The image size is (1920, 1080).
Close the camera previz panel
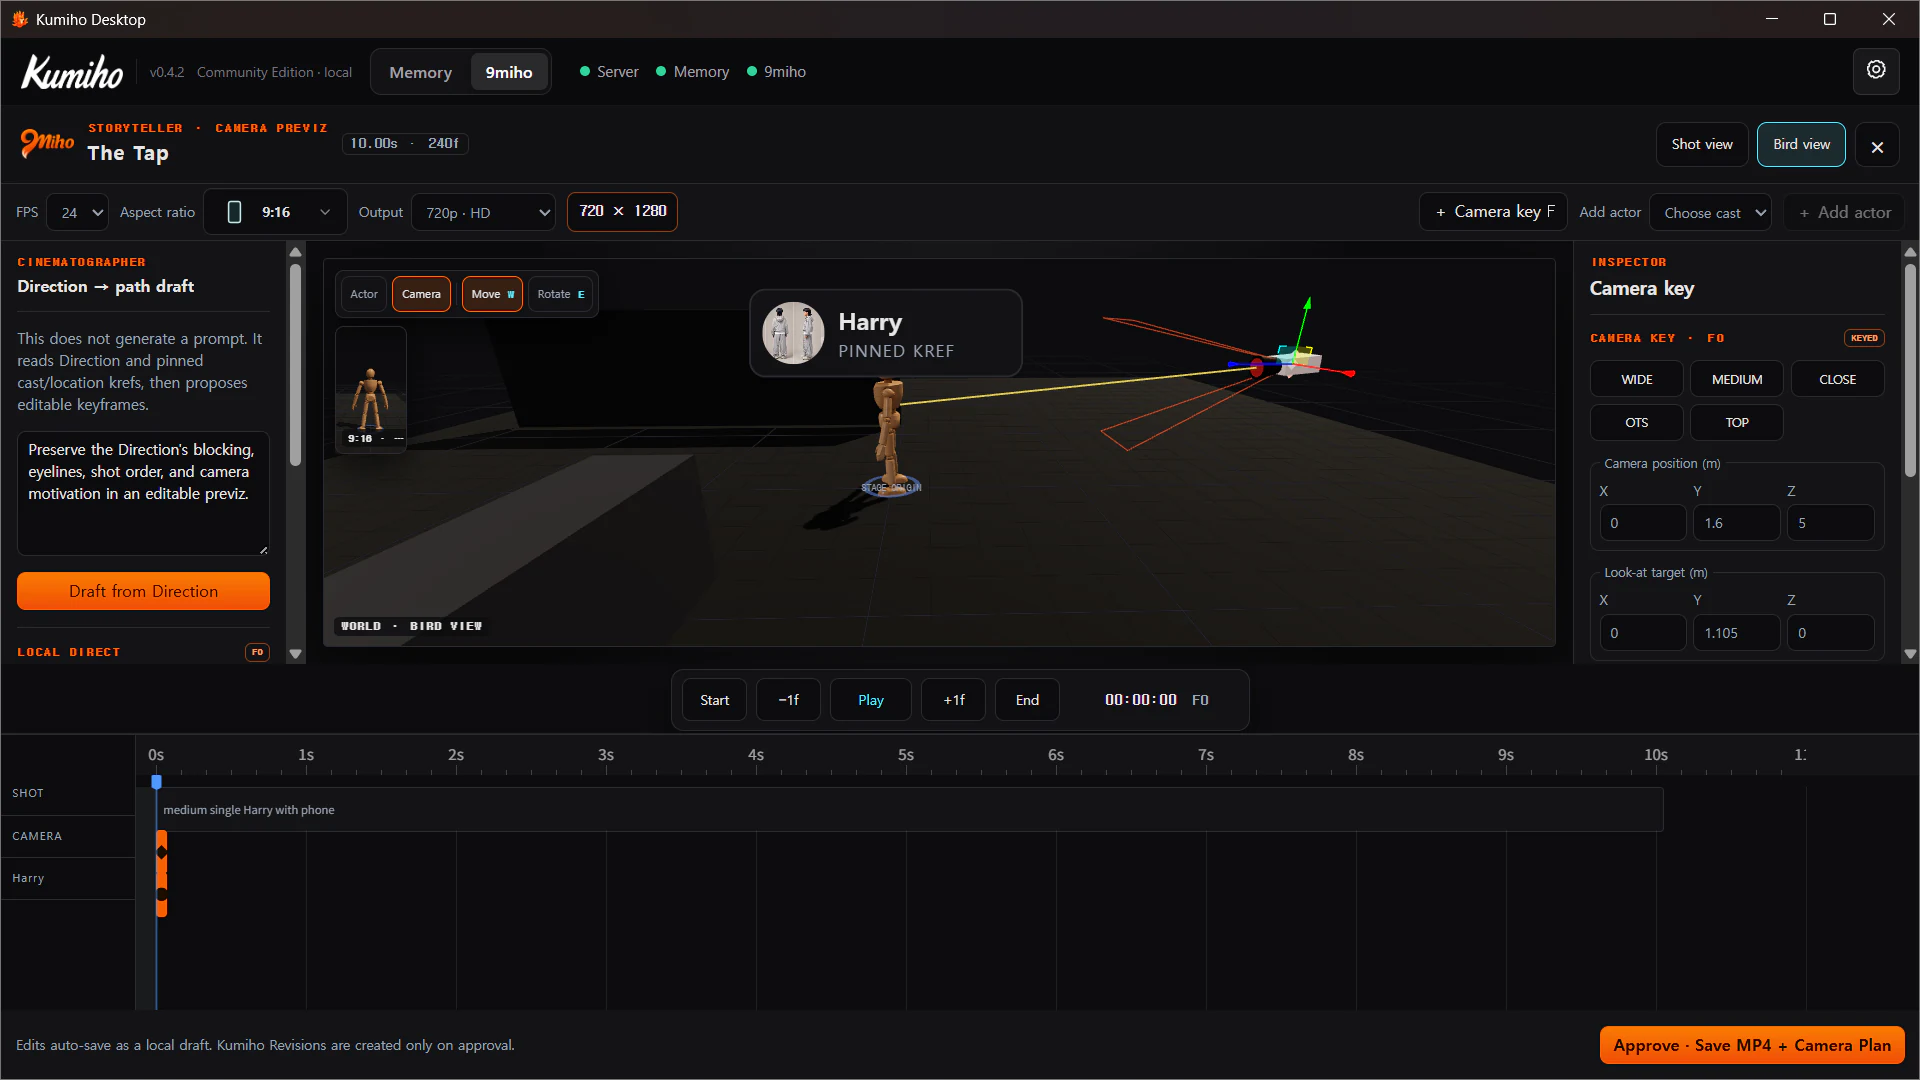[x=1877, y=146]
